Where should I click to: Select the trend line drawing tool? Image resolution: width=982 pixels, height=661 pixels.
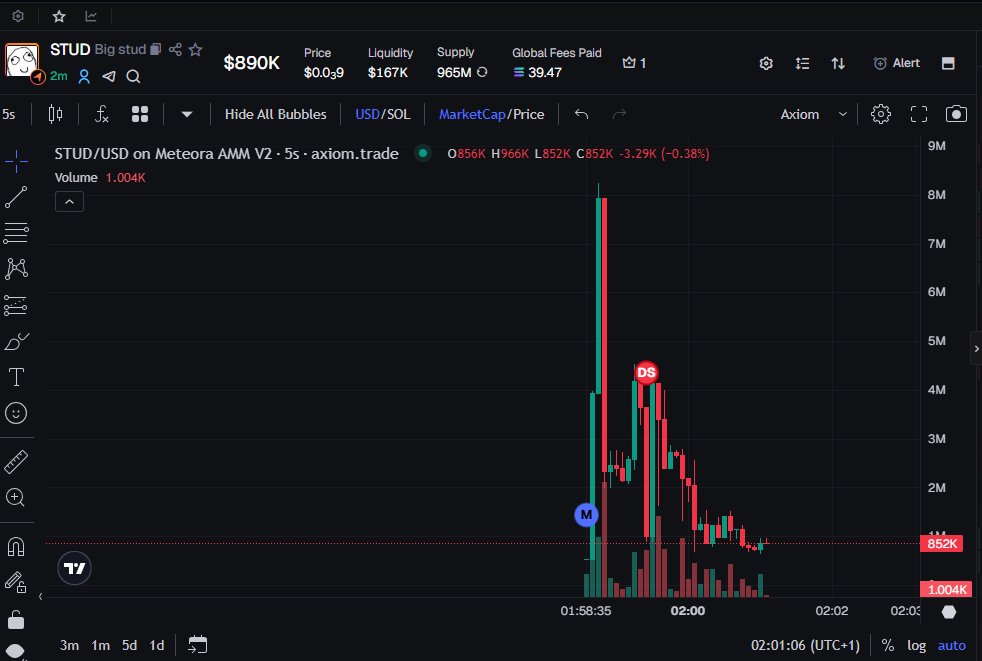16,198
